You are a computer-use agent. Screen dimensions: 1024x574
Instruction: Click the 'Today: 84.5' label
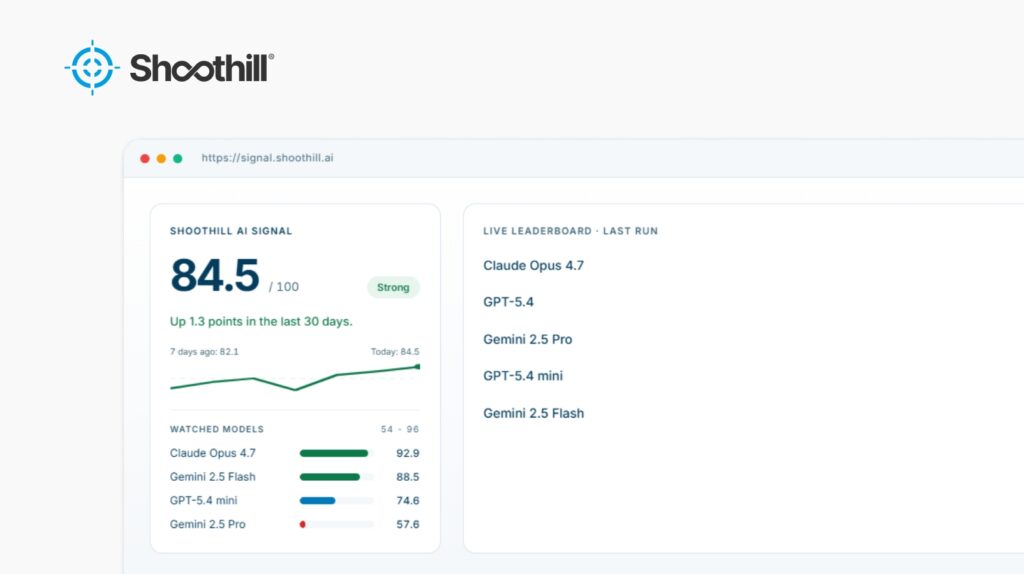395,351
